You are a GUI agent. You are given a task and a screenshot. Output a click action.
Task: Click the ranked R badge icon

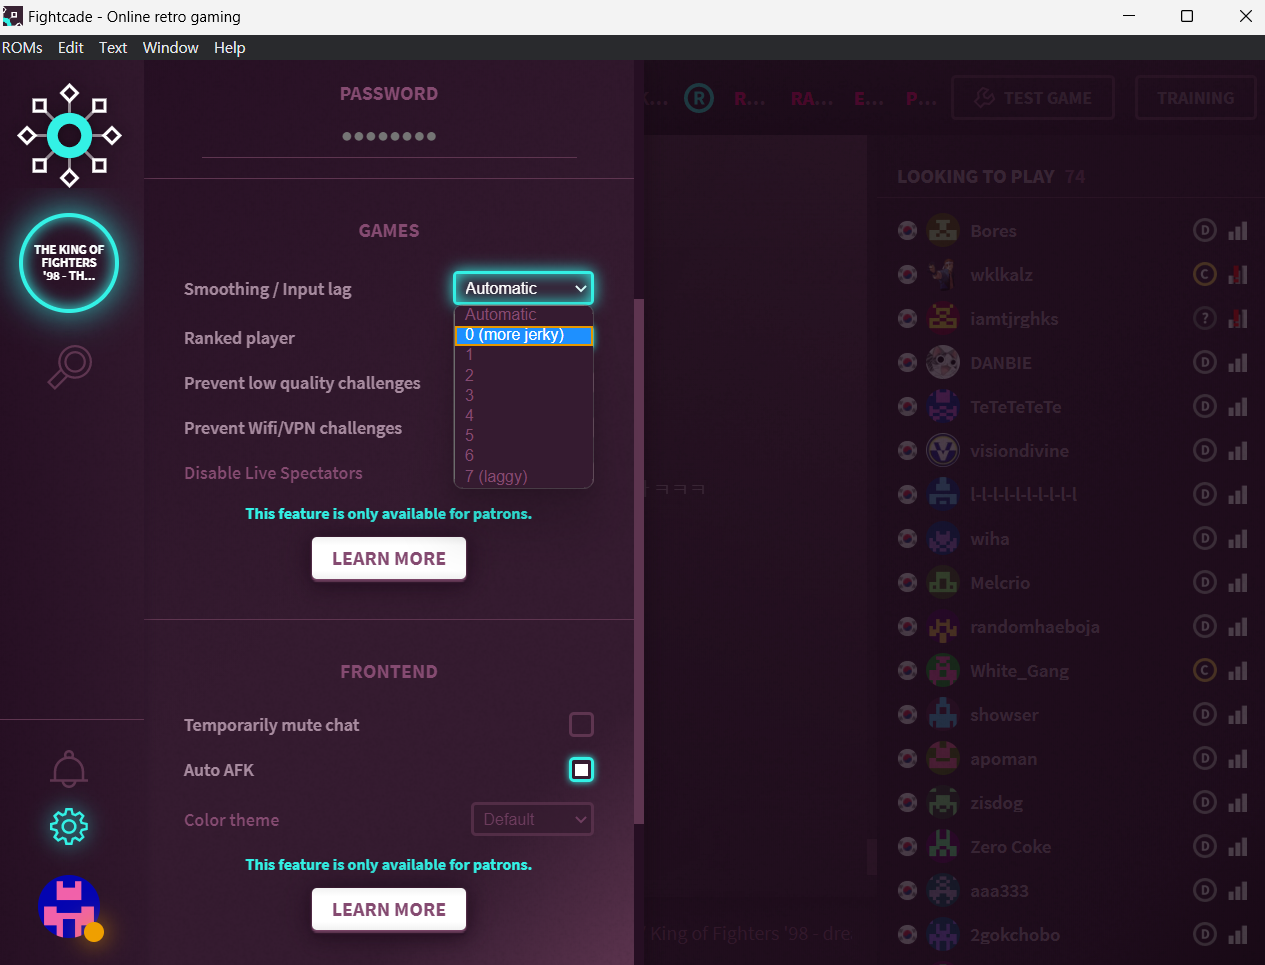(699, 98)
